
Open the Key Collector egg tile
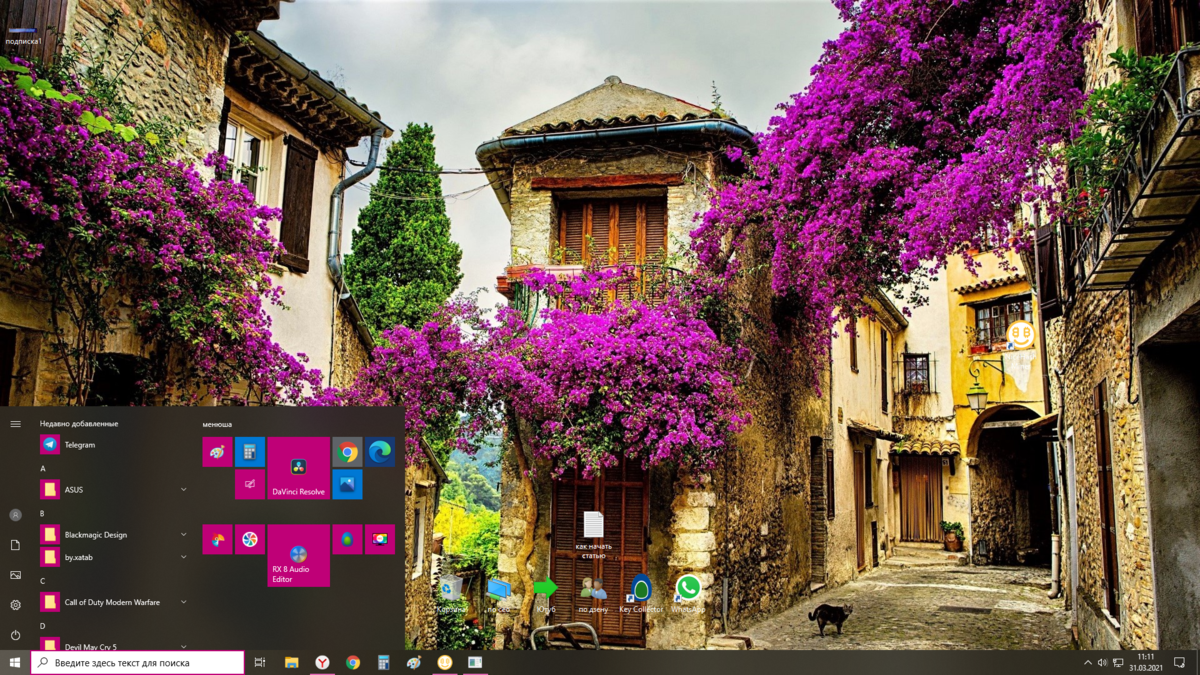(347, 539)
